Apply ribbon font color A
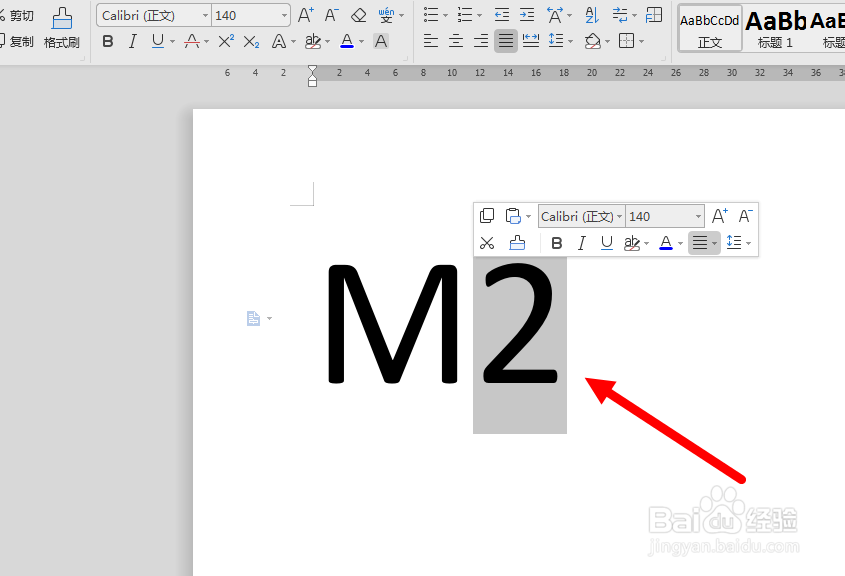 tap(347, 41)
